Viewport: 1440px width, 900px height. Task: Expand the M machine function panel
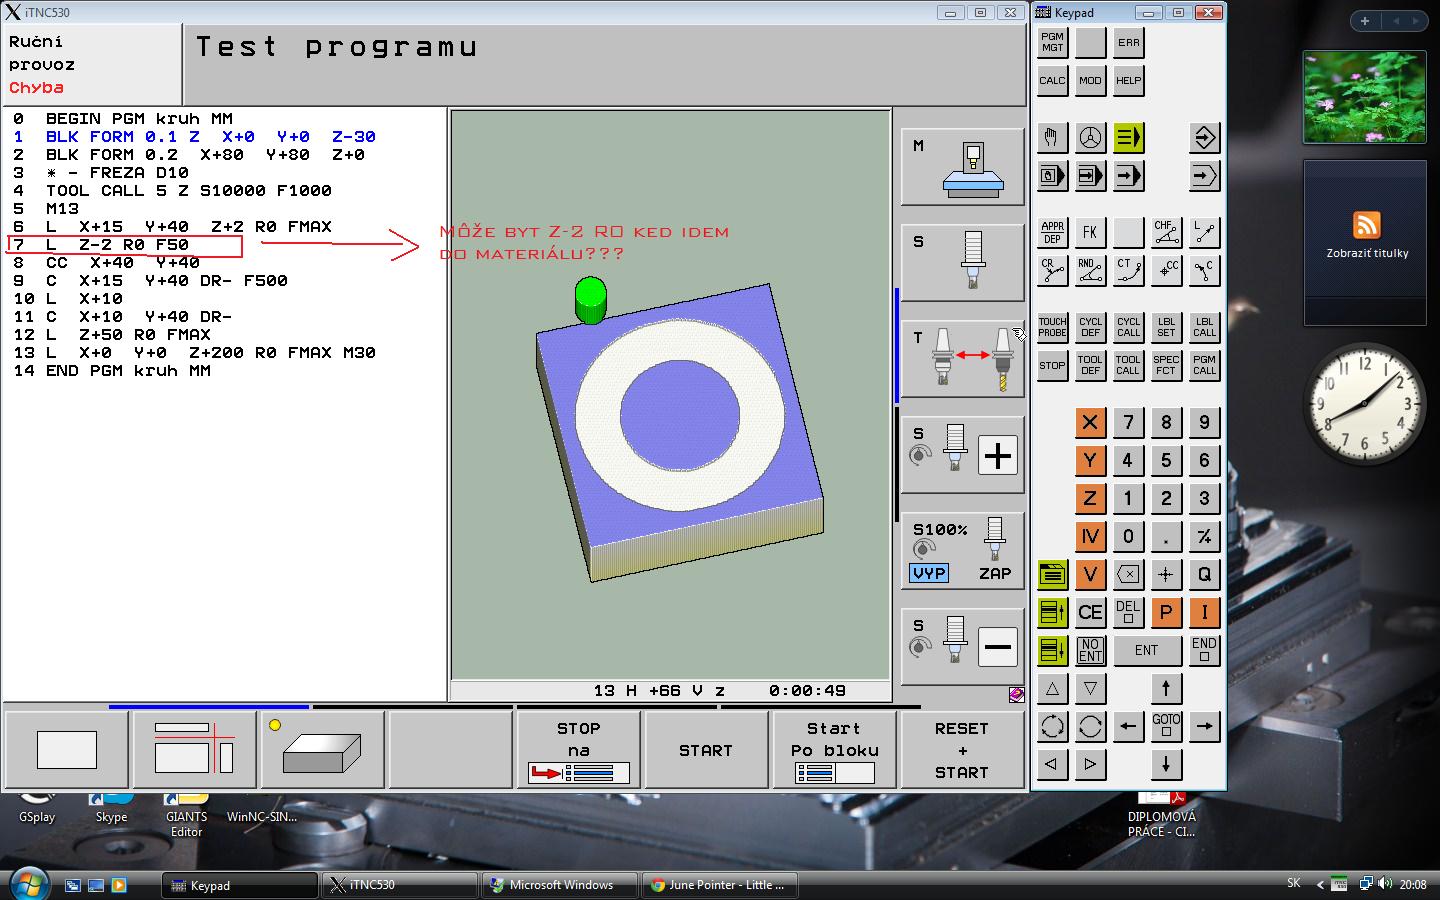point(962,167)
